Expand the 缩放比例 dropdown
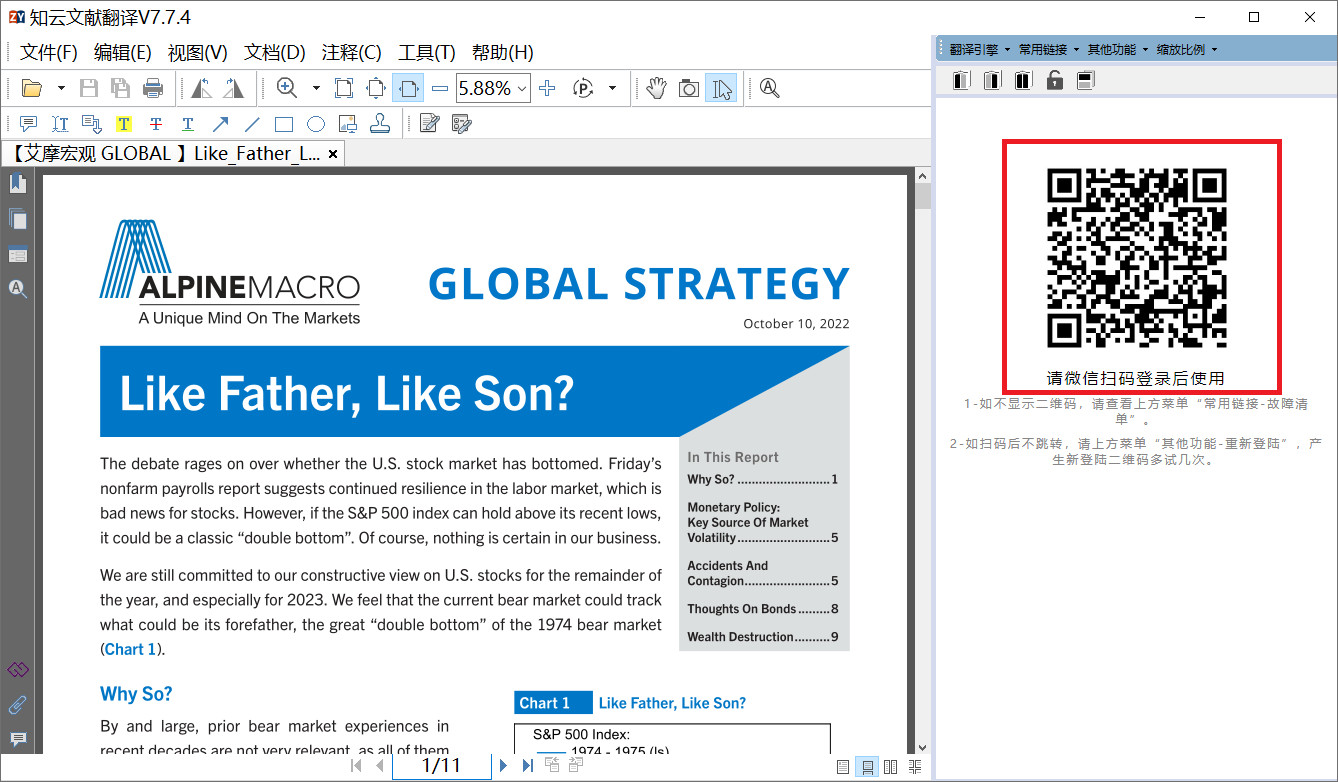1338x782 pixels. tap(1186, 49)
